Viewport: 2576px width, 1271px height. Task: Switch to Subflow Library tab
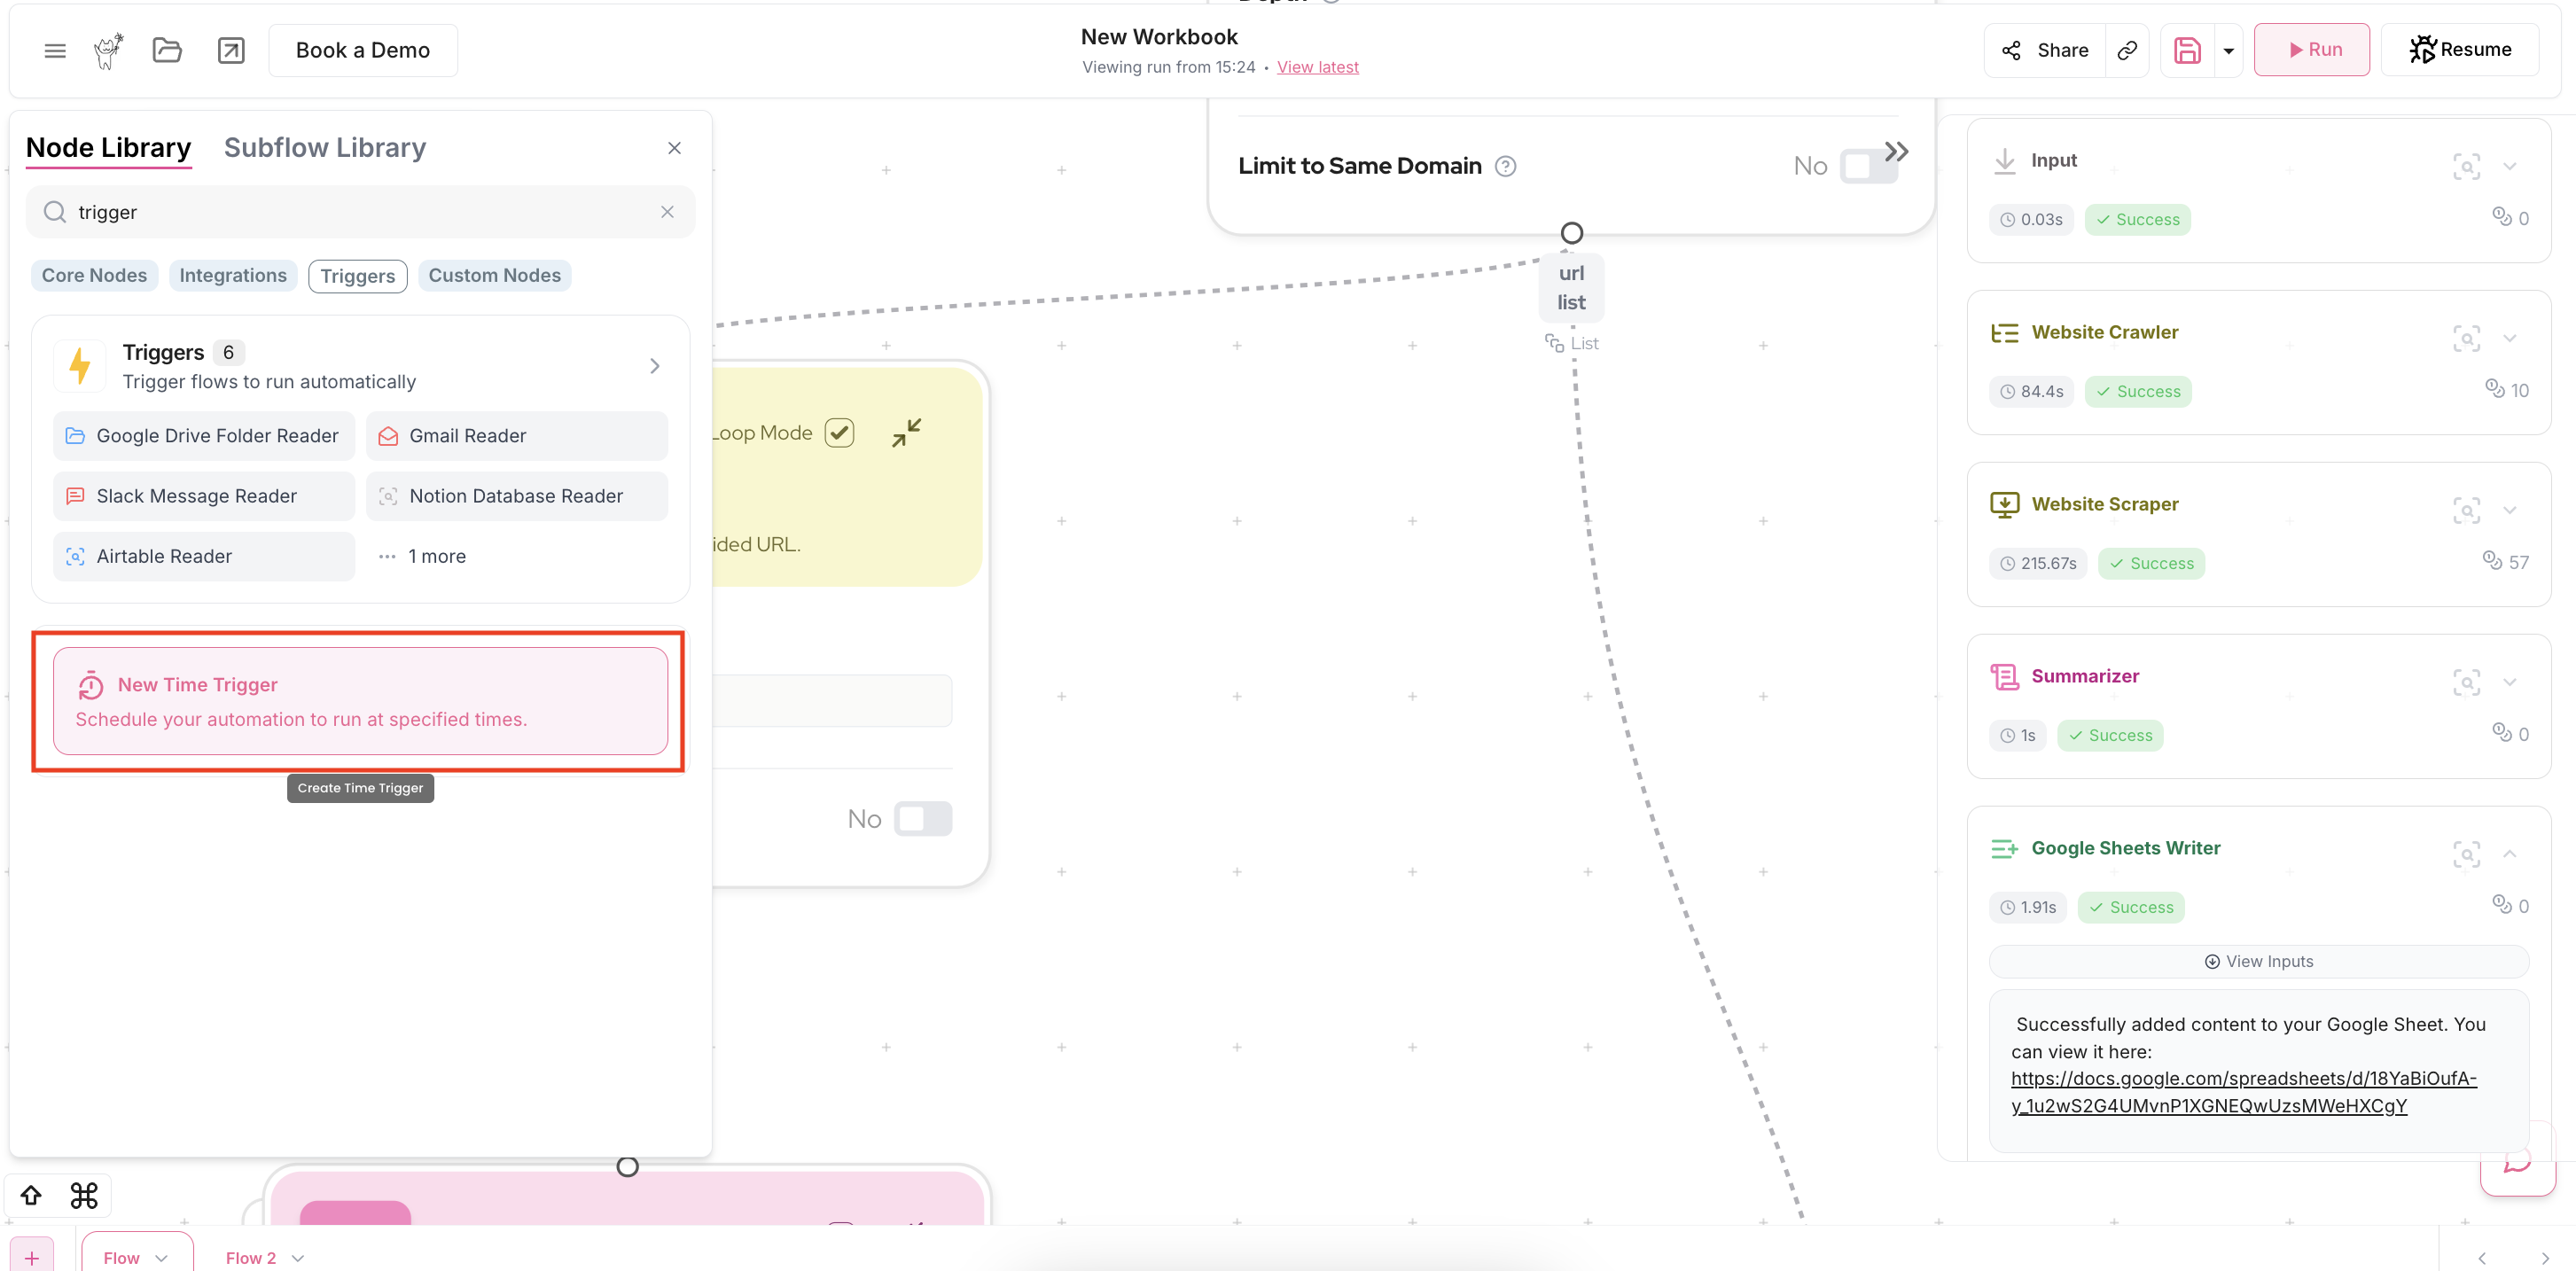point(325,148)
